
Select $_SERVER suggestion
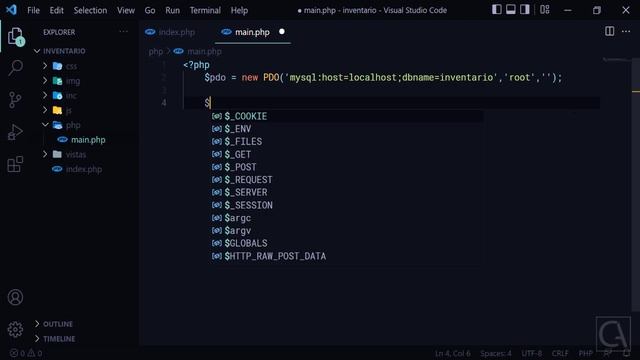[347, 192]
